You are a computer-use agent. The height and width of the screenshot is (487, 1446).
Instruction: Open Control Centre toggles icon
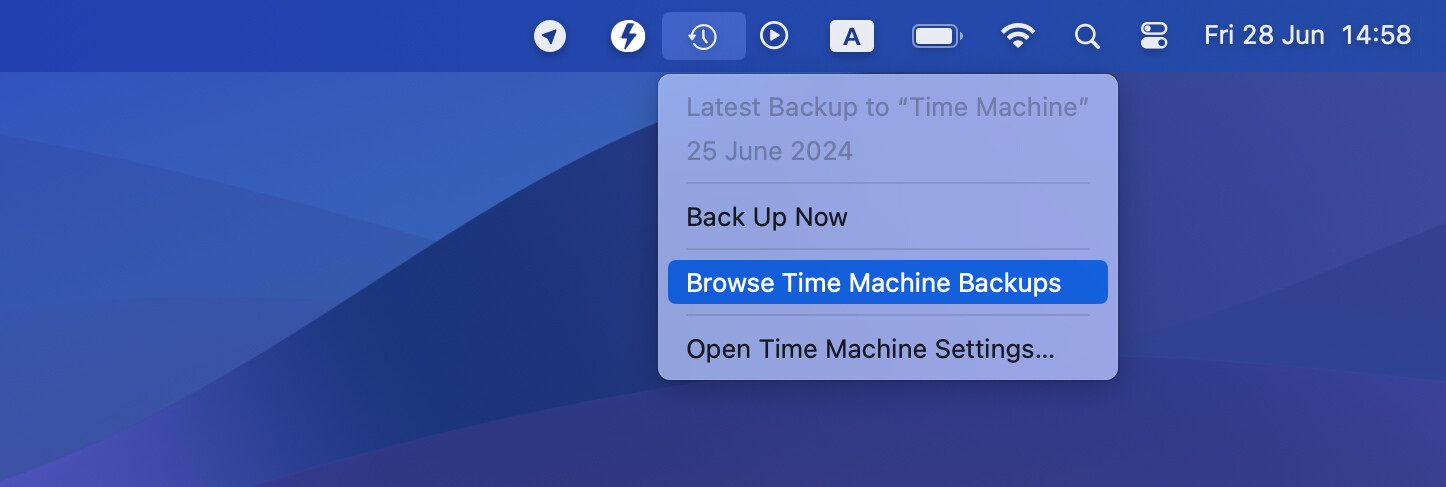(x=1154, y=37)
